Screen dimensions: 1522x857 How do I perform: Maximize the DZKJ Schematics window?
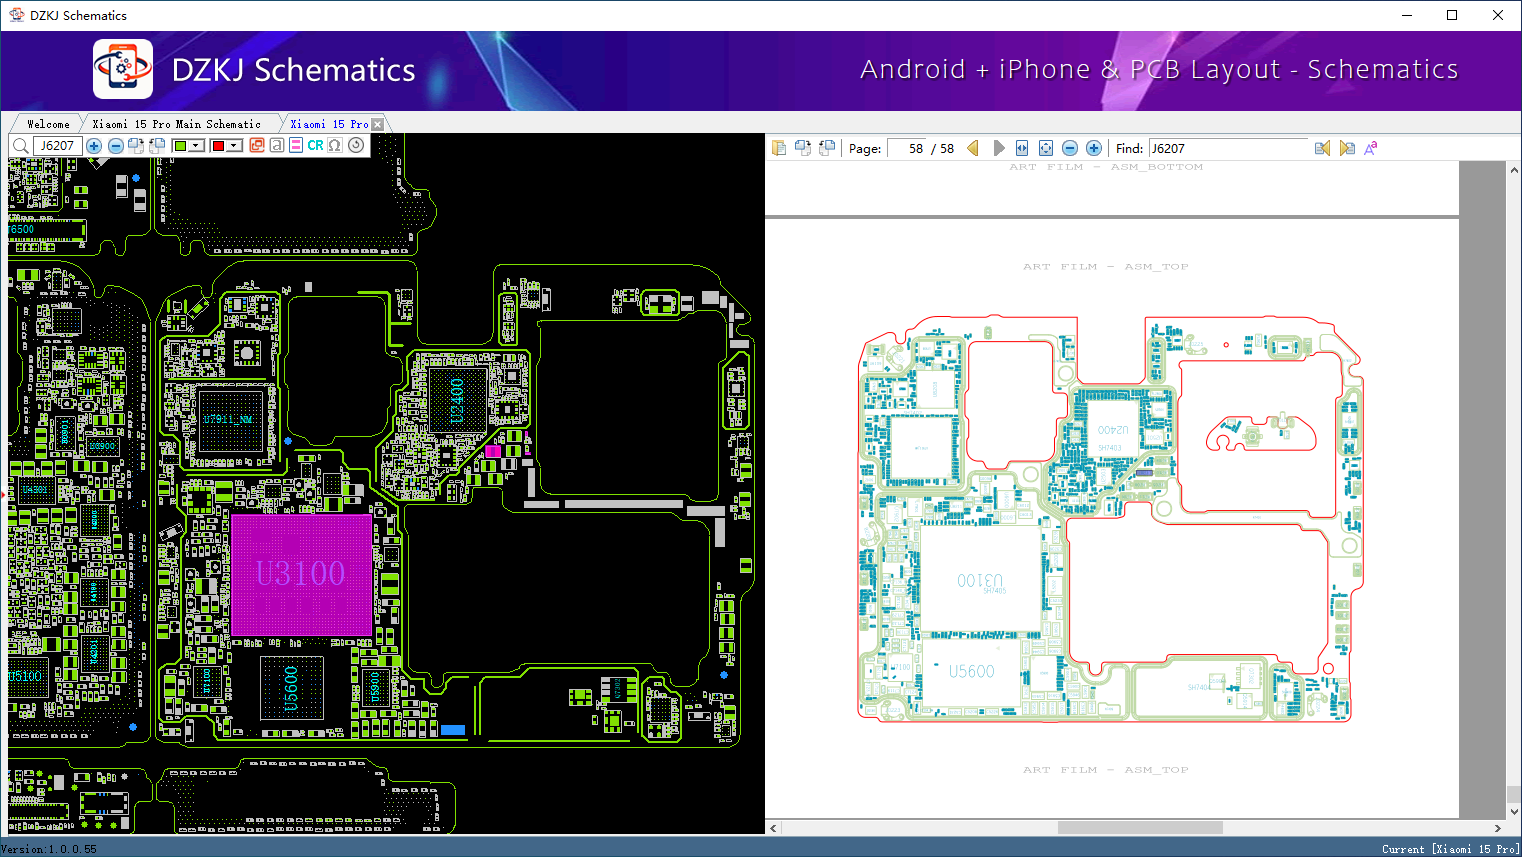[1452, 15]
